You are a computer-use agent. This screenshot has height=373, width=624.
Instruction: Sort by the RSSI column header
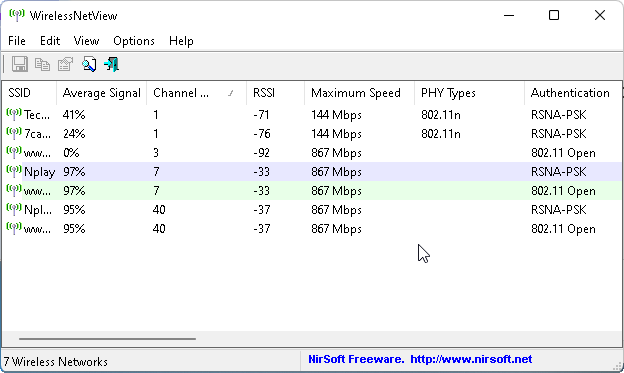pyautogui.click(x=275, y=93)
